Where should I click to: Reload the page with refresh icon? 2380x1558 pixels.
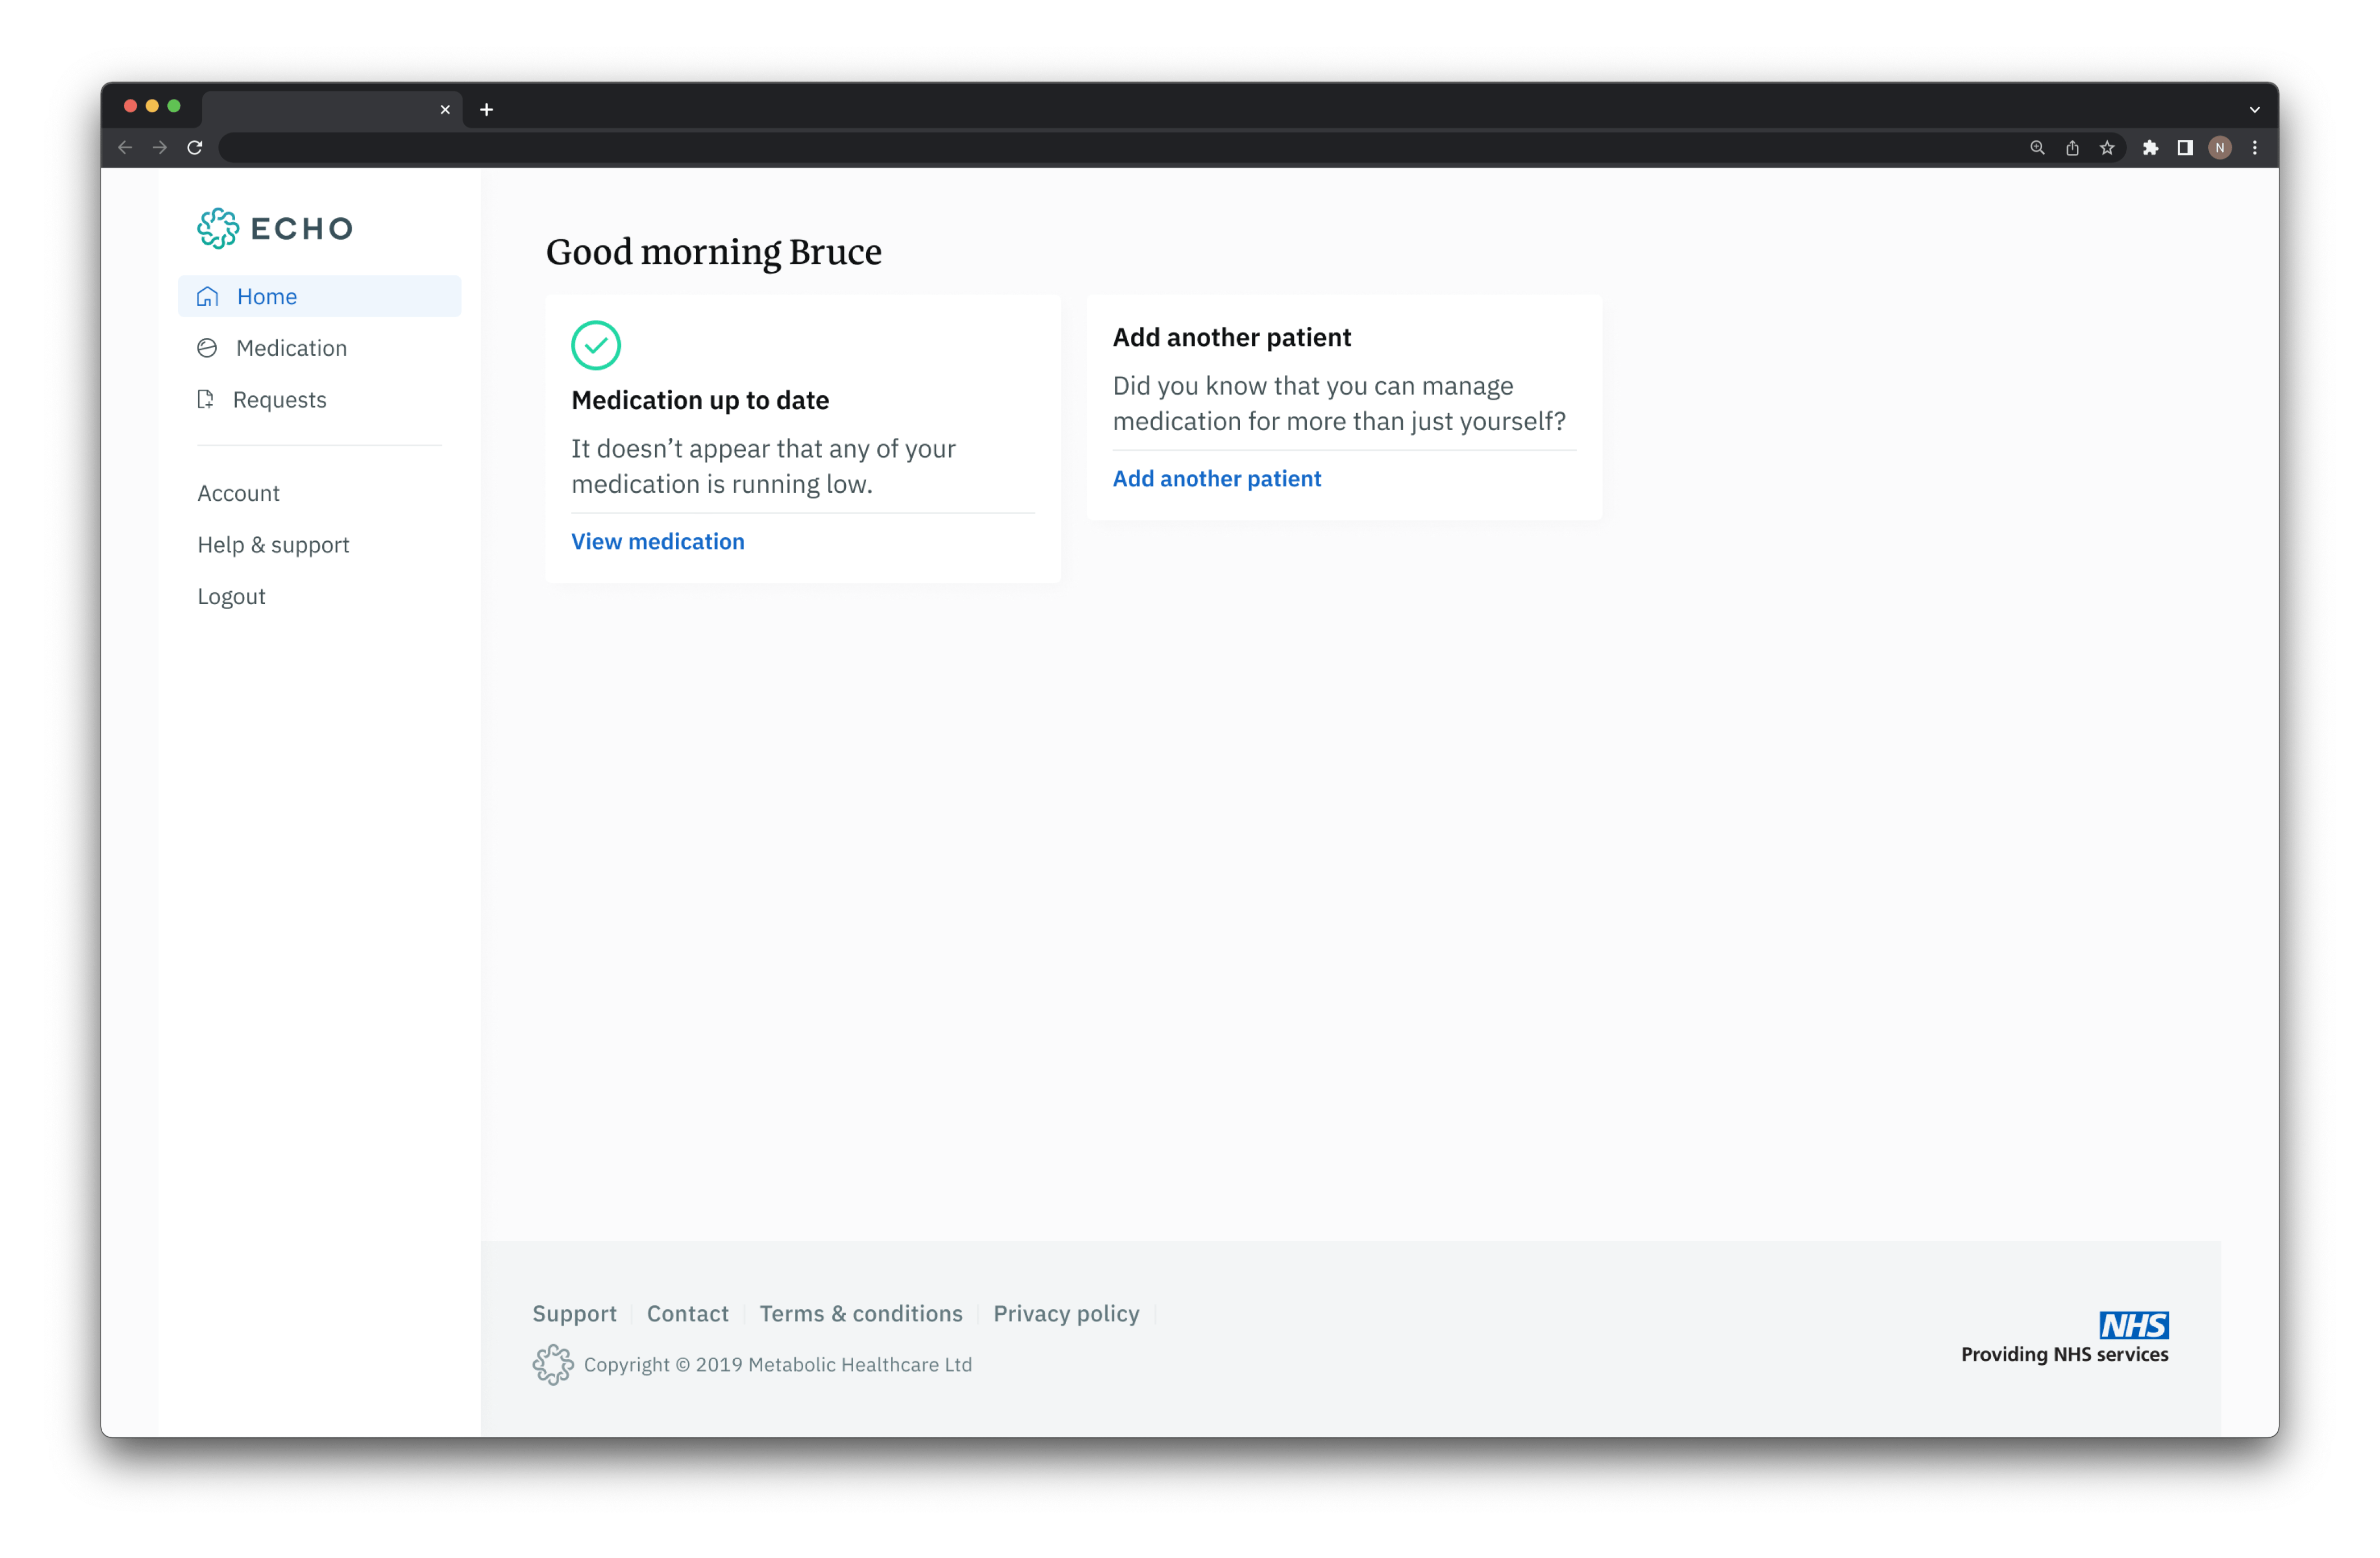(195, 148)
